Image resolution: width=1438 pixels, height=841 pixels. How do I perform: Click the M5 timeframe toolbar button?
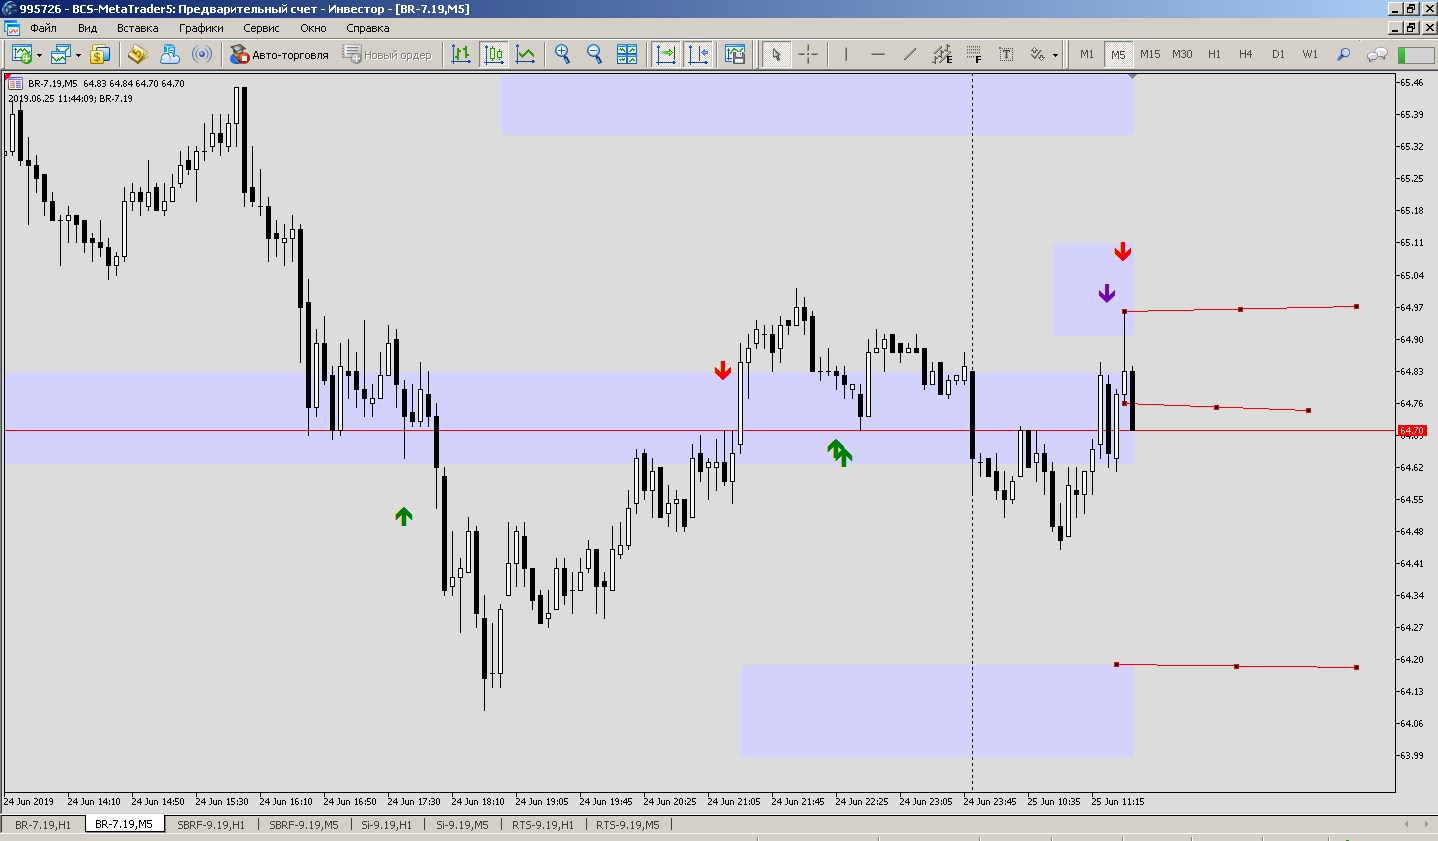[1118, 54]
